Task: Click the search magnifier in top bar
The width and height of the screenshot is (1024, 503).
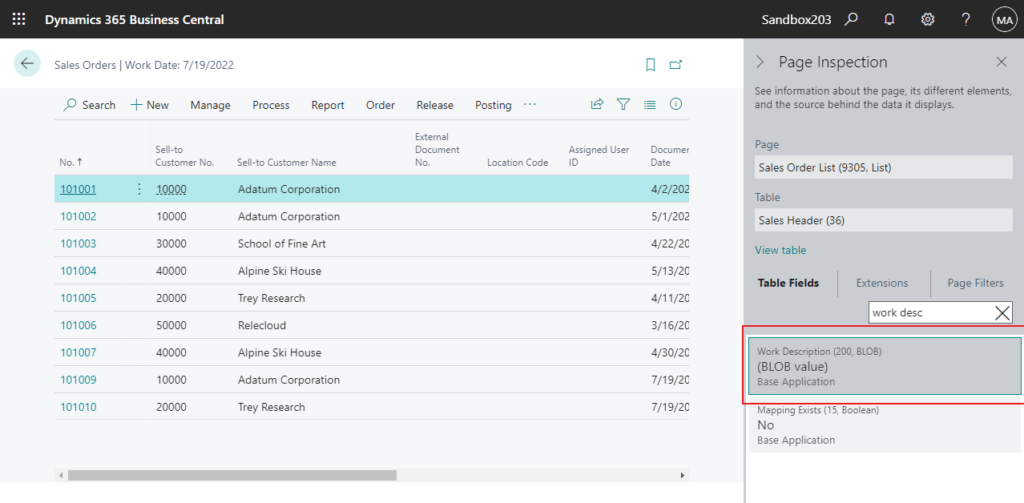Action: coord(850,20)
